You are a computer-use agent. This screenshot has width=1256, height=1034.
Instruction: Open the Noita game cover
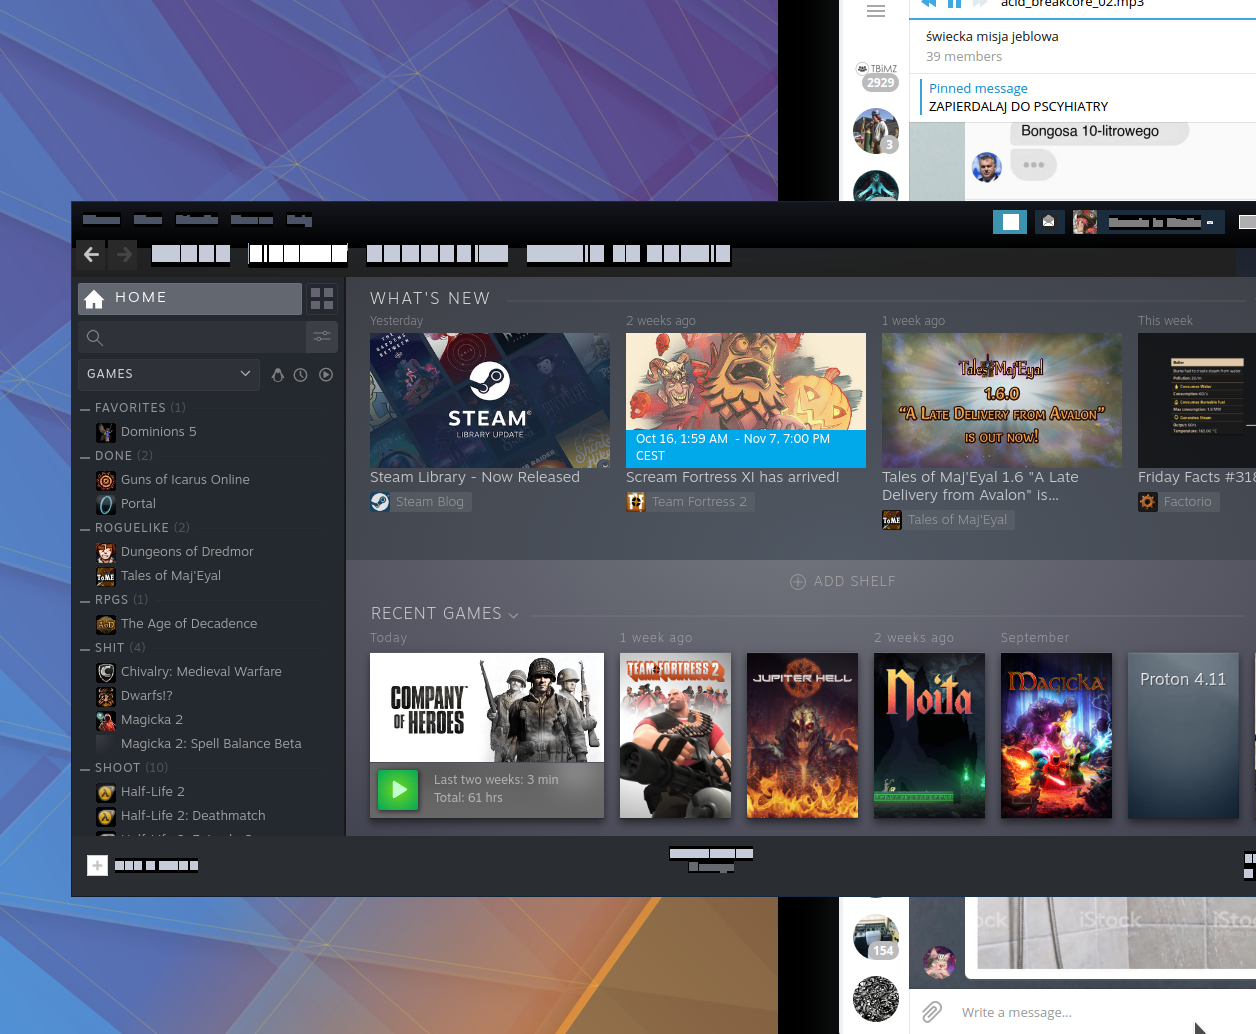[929, 736]
